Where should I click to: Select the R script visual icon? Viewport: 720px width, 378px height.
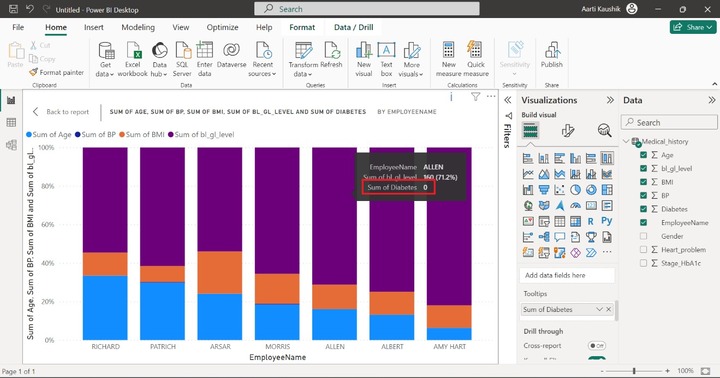point(591,221)
